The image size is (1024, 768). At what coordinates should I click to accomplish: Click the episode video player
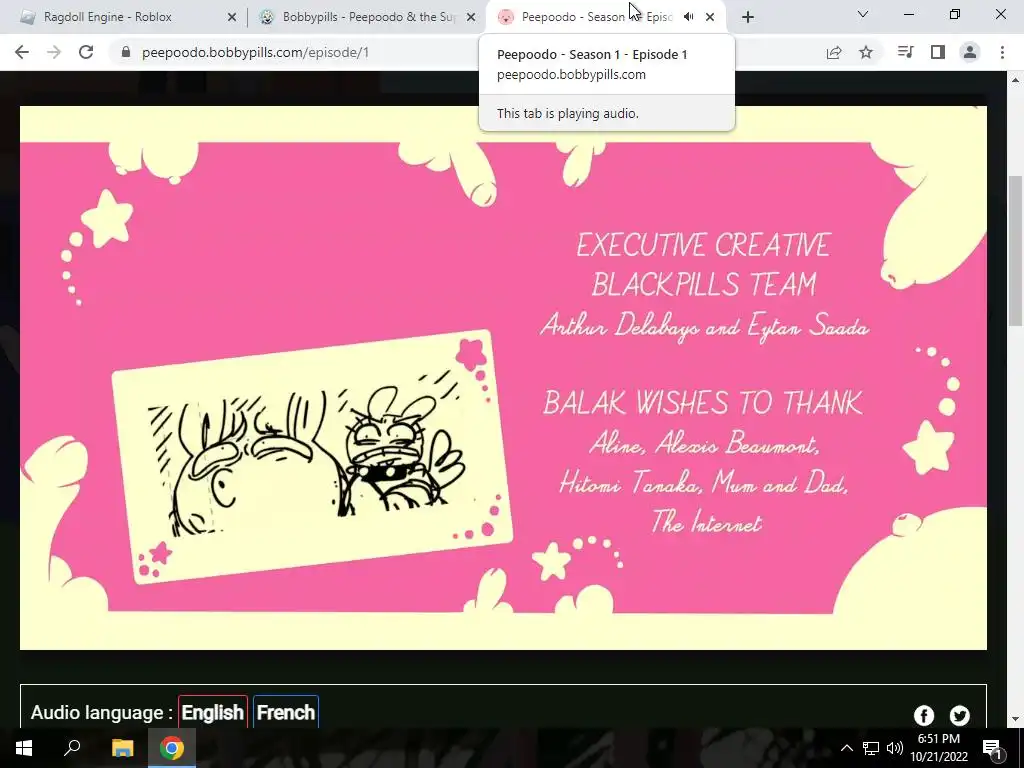point(503,377)
